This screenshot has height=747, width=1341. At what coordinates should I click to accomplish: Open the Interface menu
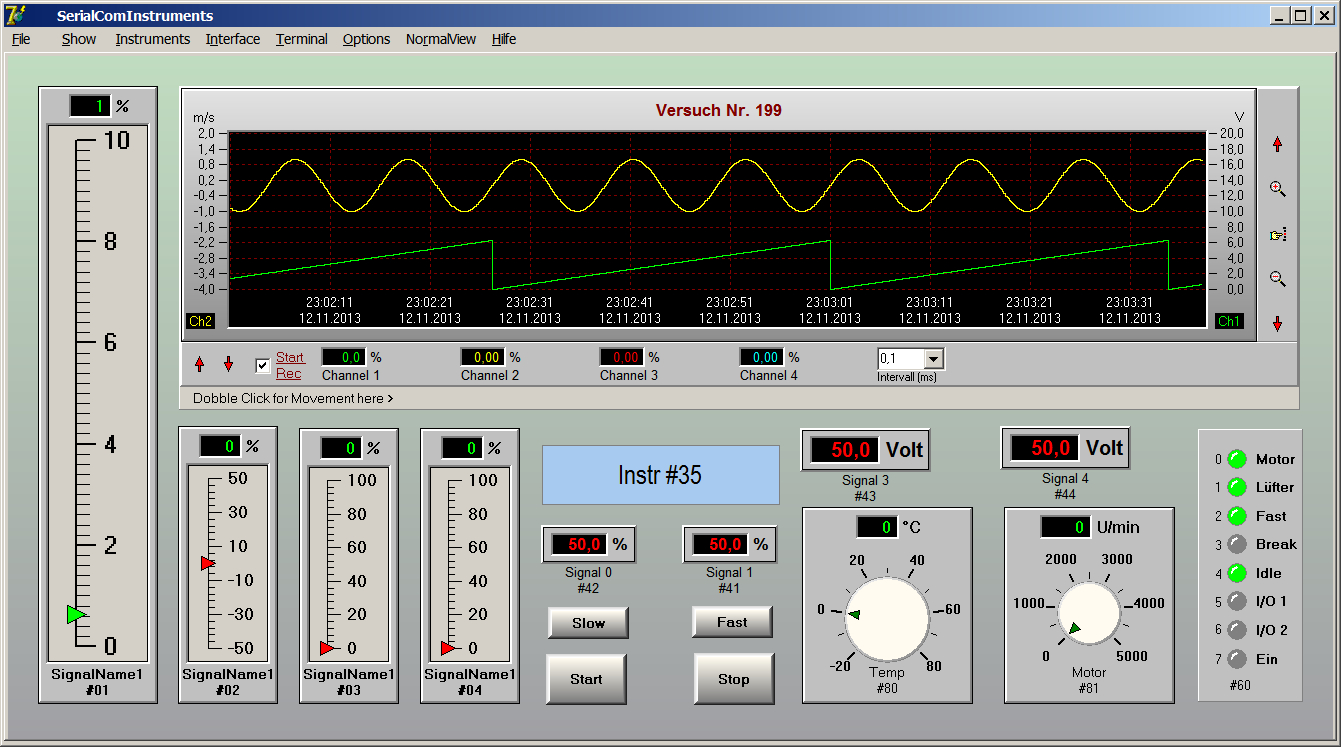tap(233, 39)
